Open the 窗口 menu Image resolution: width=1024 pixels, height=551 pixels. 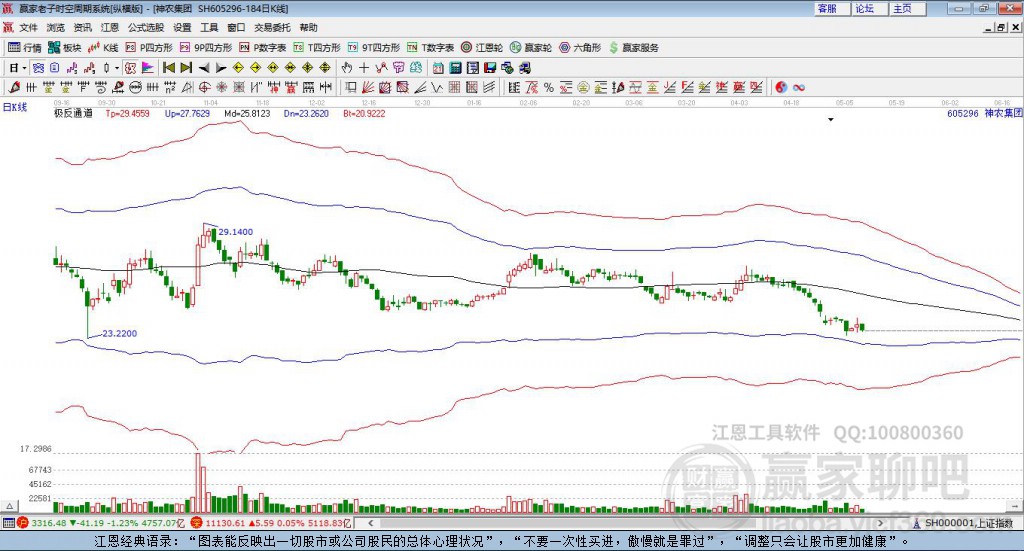click(x=236, y=27)
